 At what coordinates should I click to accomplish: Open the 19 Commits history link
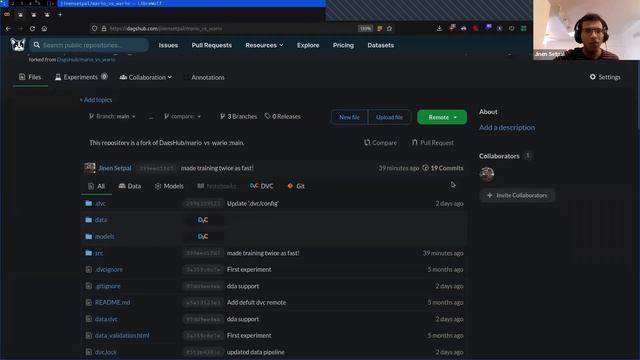pos(442,168)
